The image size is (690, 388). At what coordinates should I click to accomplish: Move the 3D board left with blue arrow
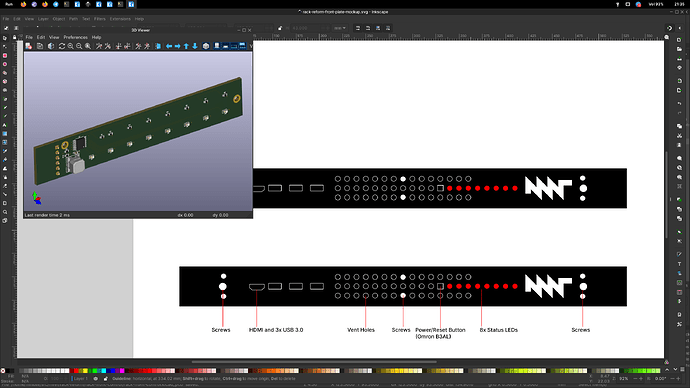pos(169,46)
